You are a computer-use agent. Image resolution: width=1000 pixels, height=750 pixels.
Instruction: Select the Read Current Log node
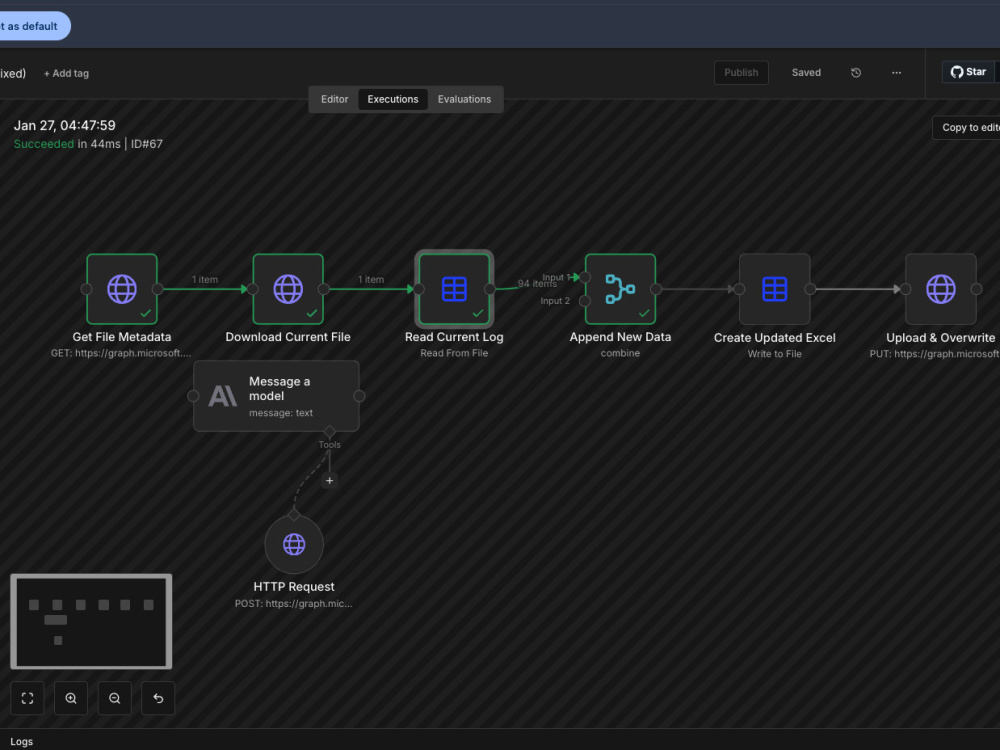[454, 289]
